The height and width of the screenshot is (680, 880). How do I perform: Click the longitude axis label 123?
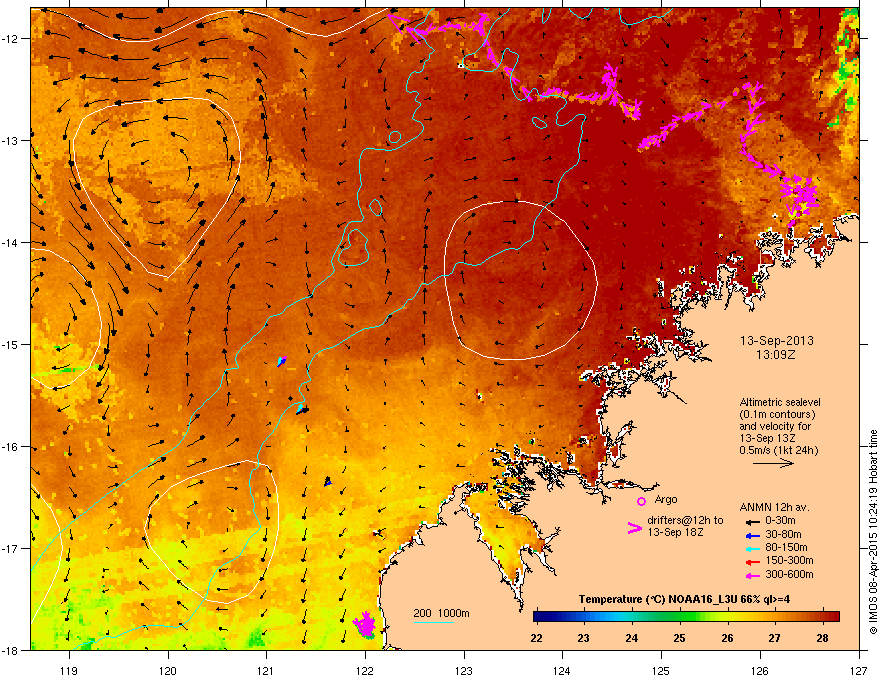[464, 670]
